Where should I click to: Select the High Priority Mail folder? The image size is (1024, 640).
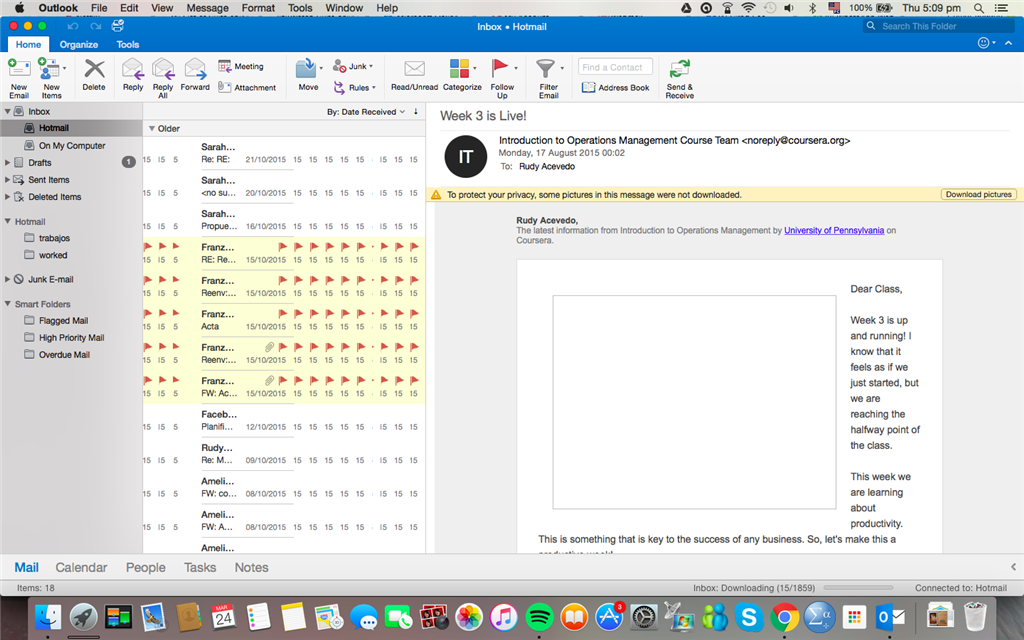click(x=71, y=338)
